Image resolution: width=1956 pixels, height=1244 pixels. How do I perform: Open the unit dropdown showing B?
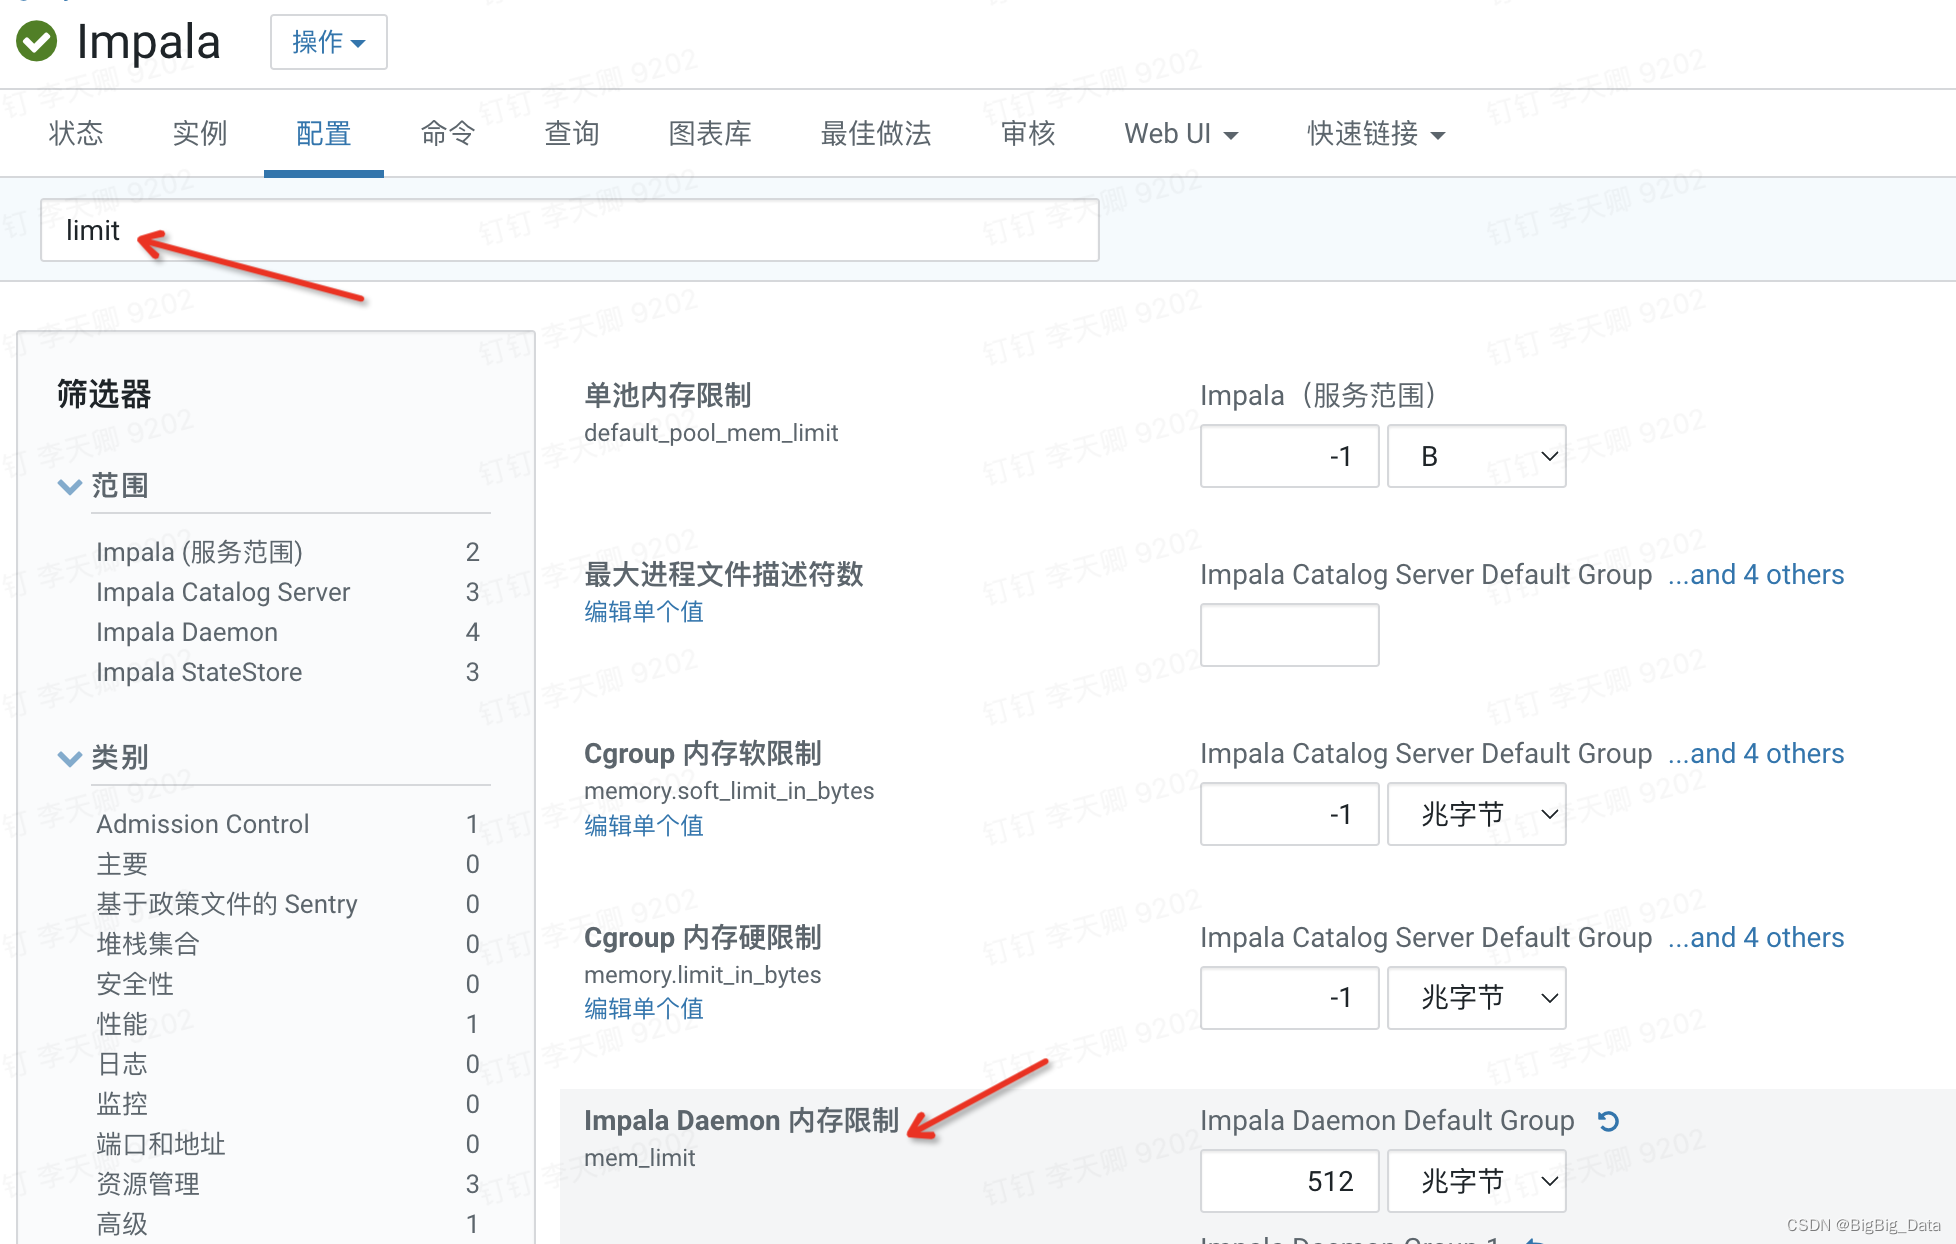coord(1476,456)
